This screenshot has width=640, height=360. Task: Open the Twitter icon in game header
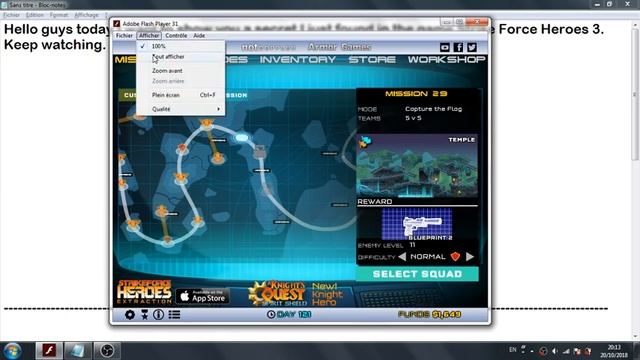pyautogui.click(x=472, y=47)
